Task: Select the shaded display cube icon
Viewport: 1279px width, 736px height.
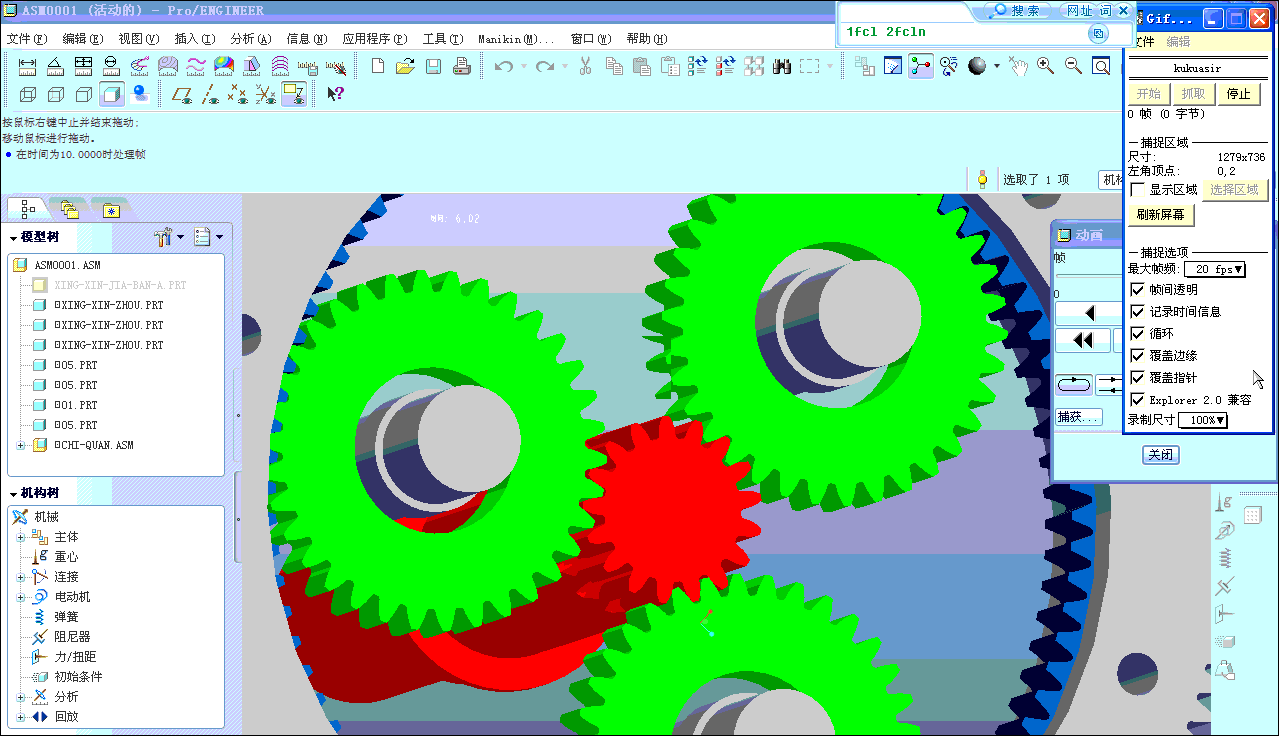Action: (112, 94)
